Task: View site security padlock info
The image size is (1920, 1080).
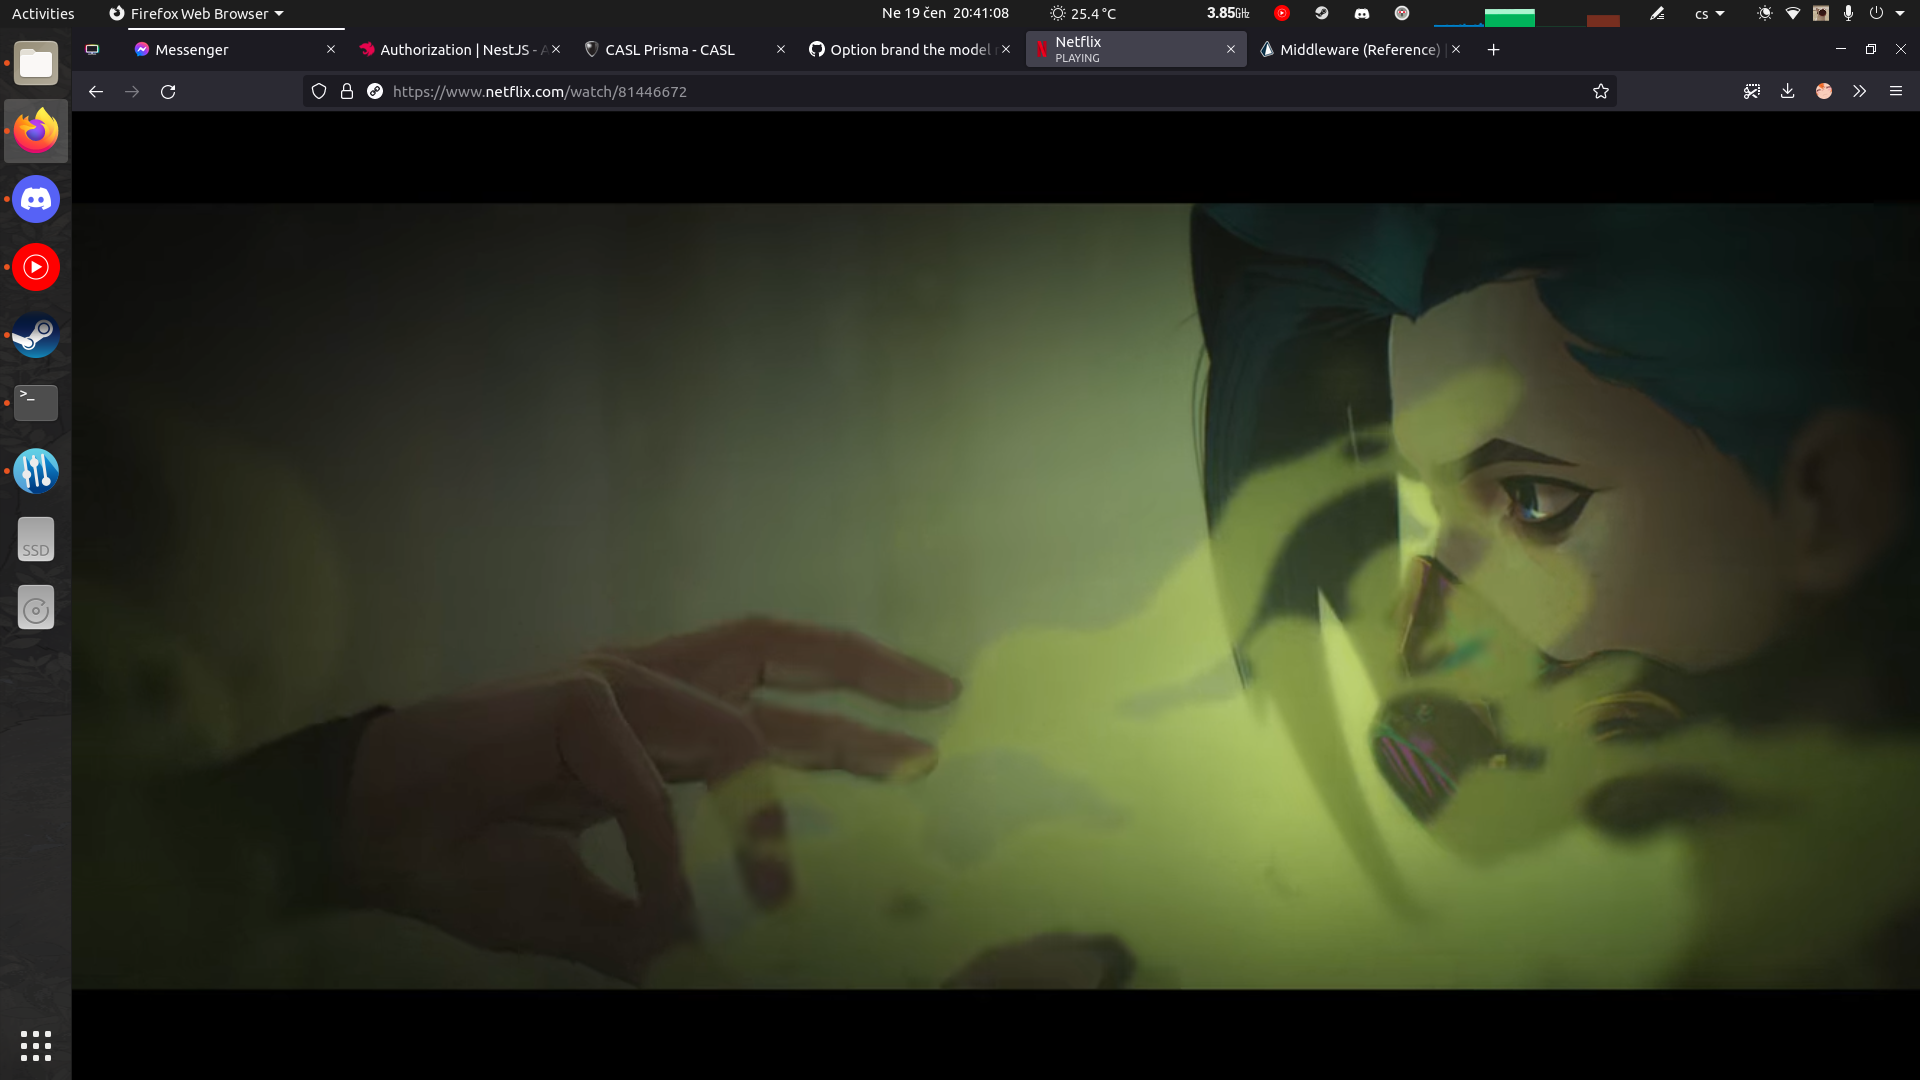Action: pyautogui.click(x=347, y=91)
